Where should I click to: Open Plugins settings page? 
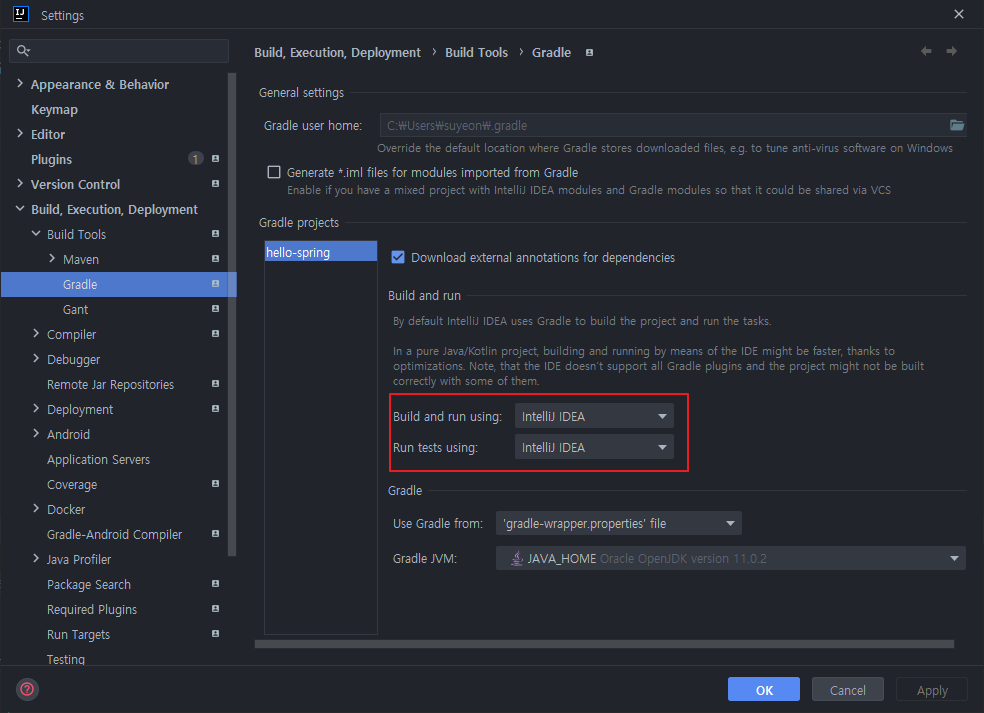[51, 159]
